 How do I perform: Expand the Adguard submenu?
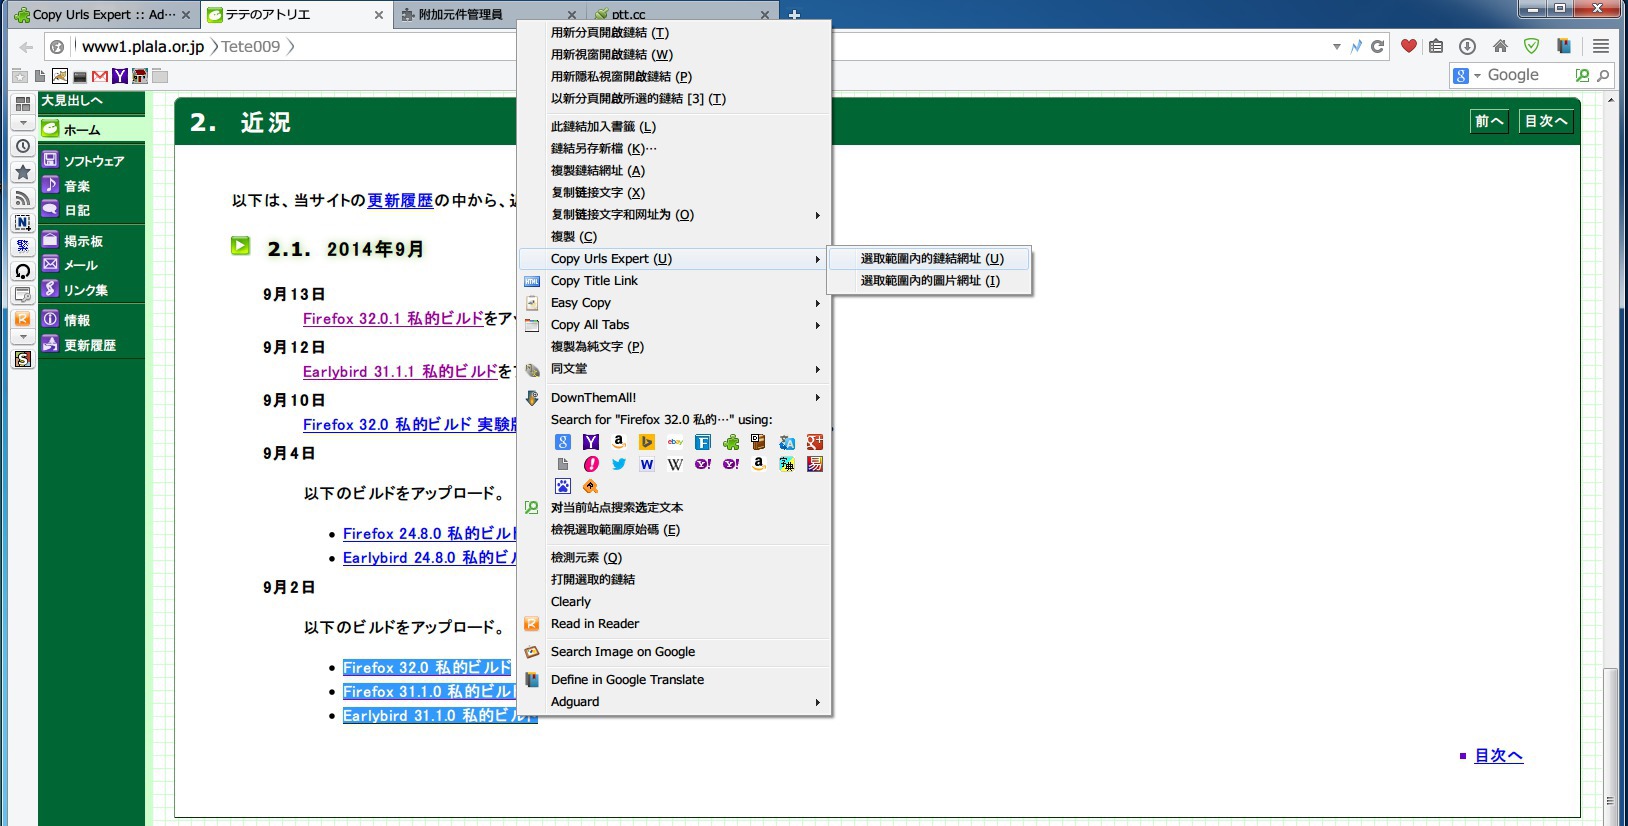click(x=676, y=702)
